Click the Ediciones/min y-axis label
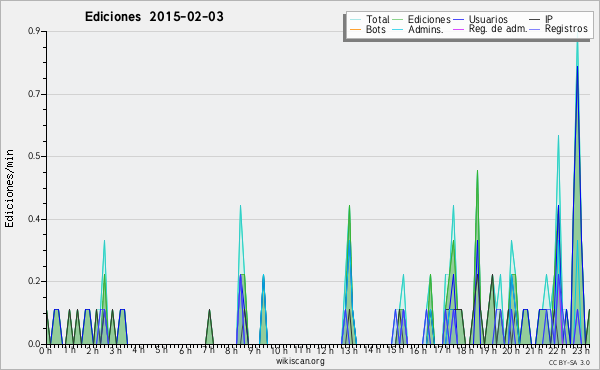The image size is (600, 370). point(9,188)
